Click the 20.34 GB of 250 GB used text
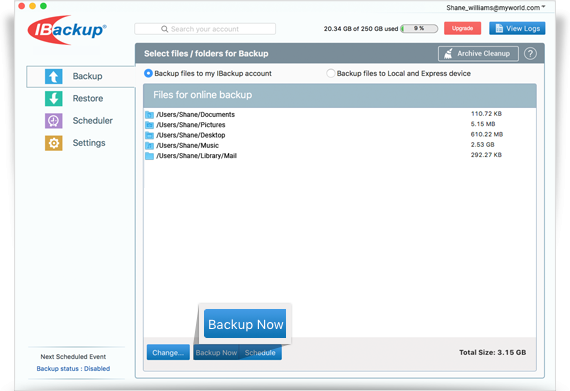The width and height of the screenshot is (570, 391). [361, 29]
